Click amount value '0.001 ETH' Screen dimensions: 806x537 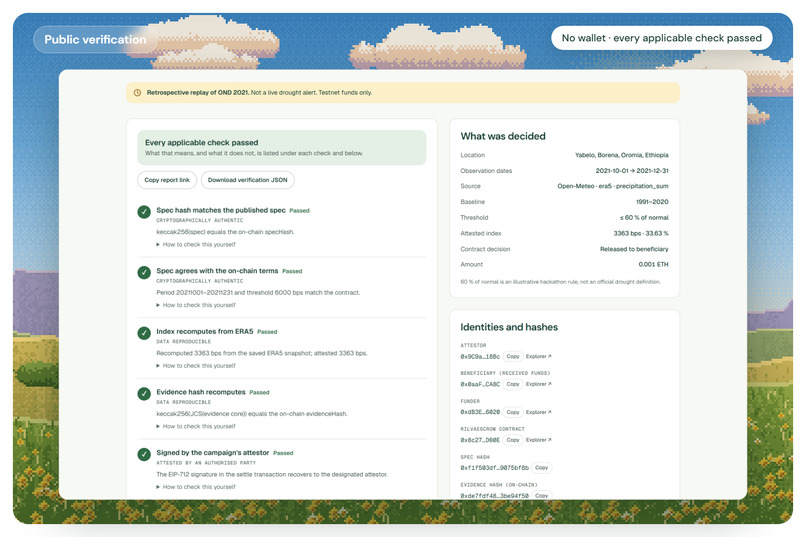653,265
